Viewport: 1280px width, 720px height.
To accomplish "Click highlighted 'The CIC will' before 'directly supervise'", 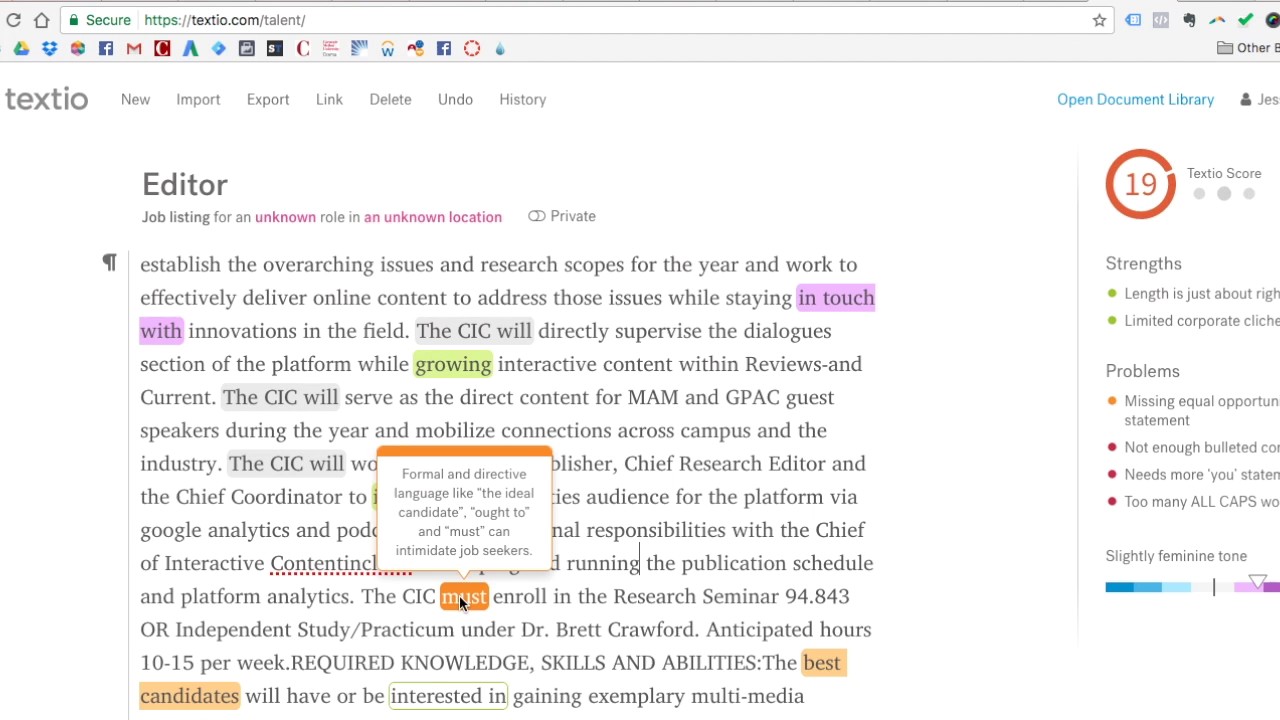I will 474,331.
